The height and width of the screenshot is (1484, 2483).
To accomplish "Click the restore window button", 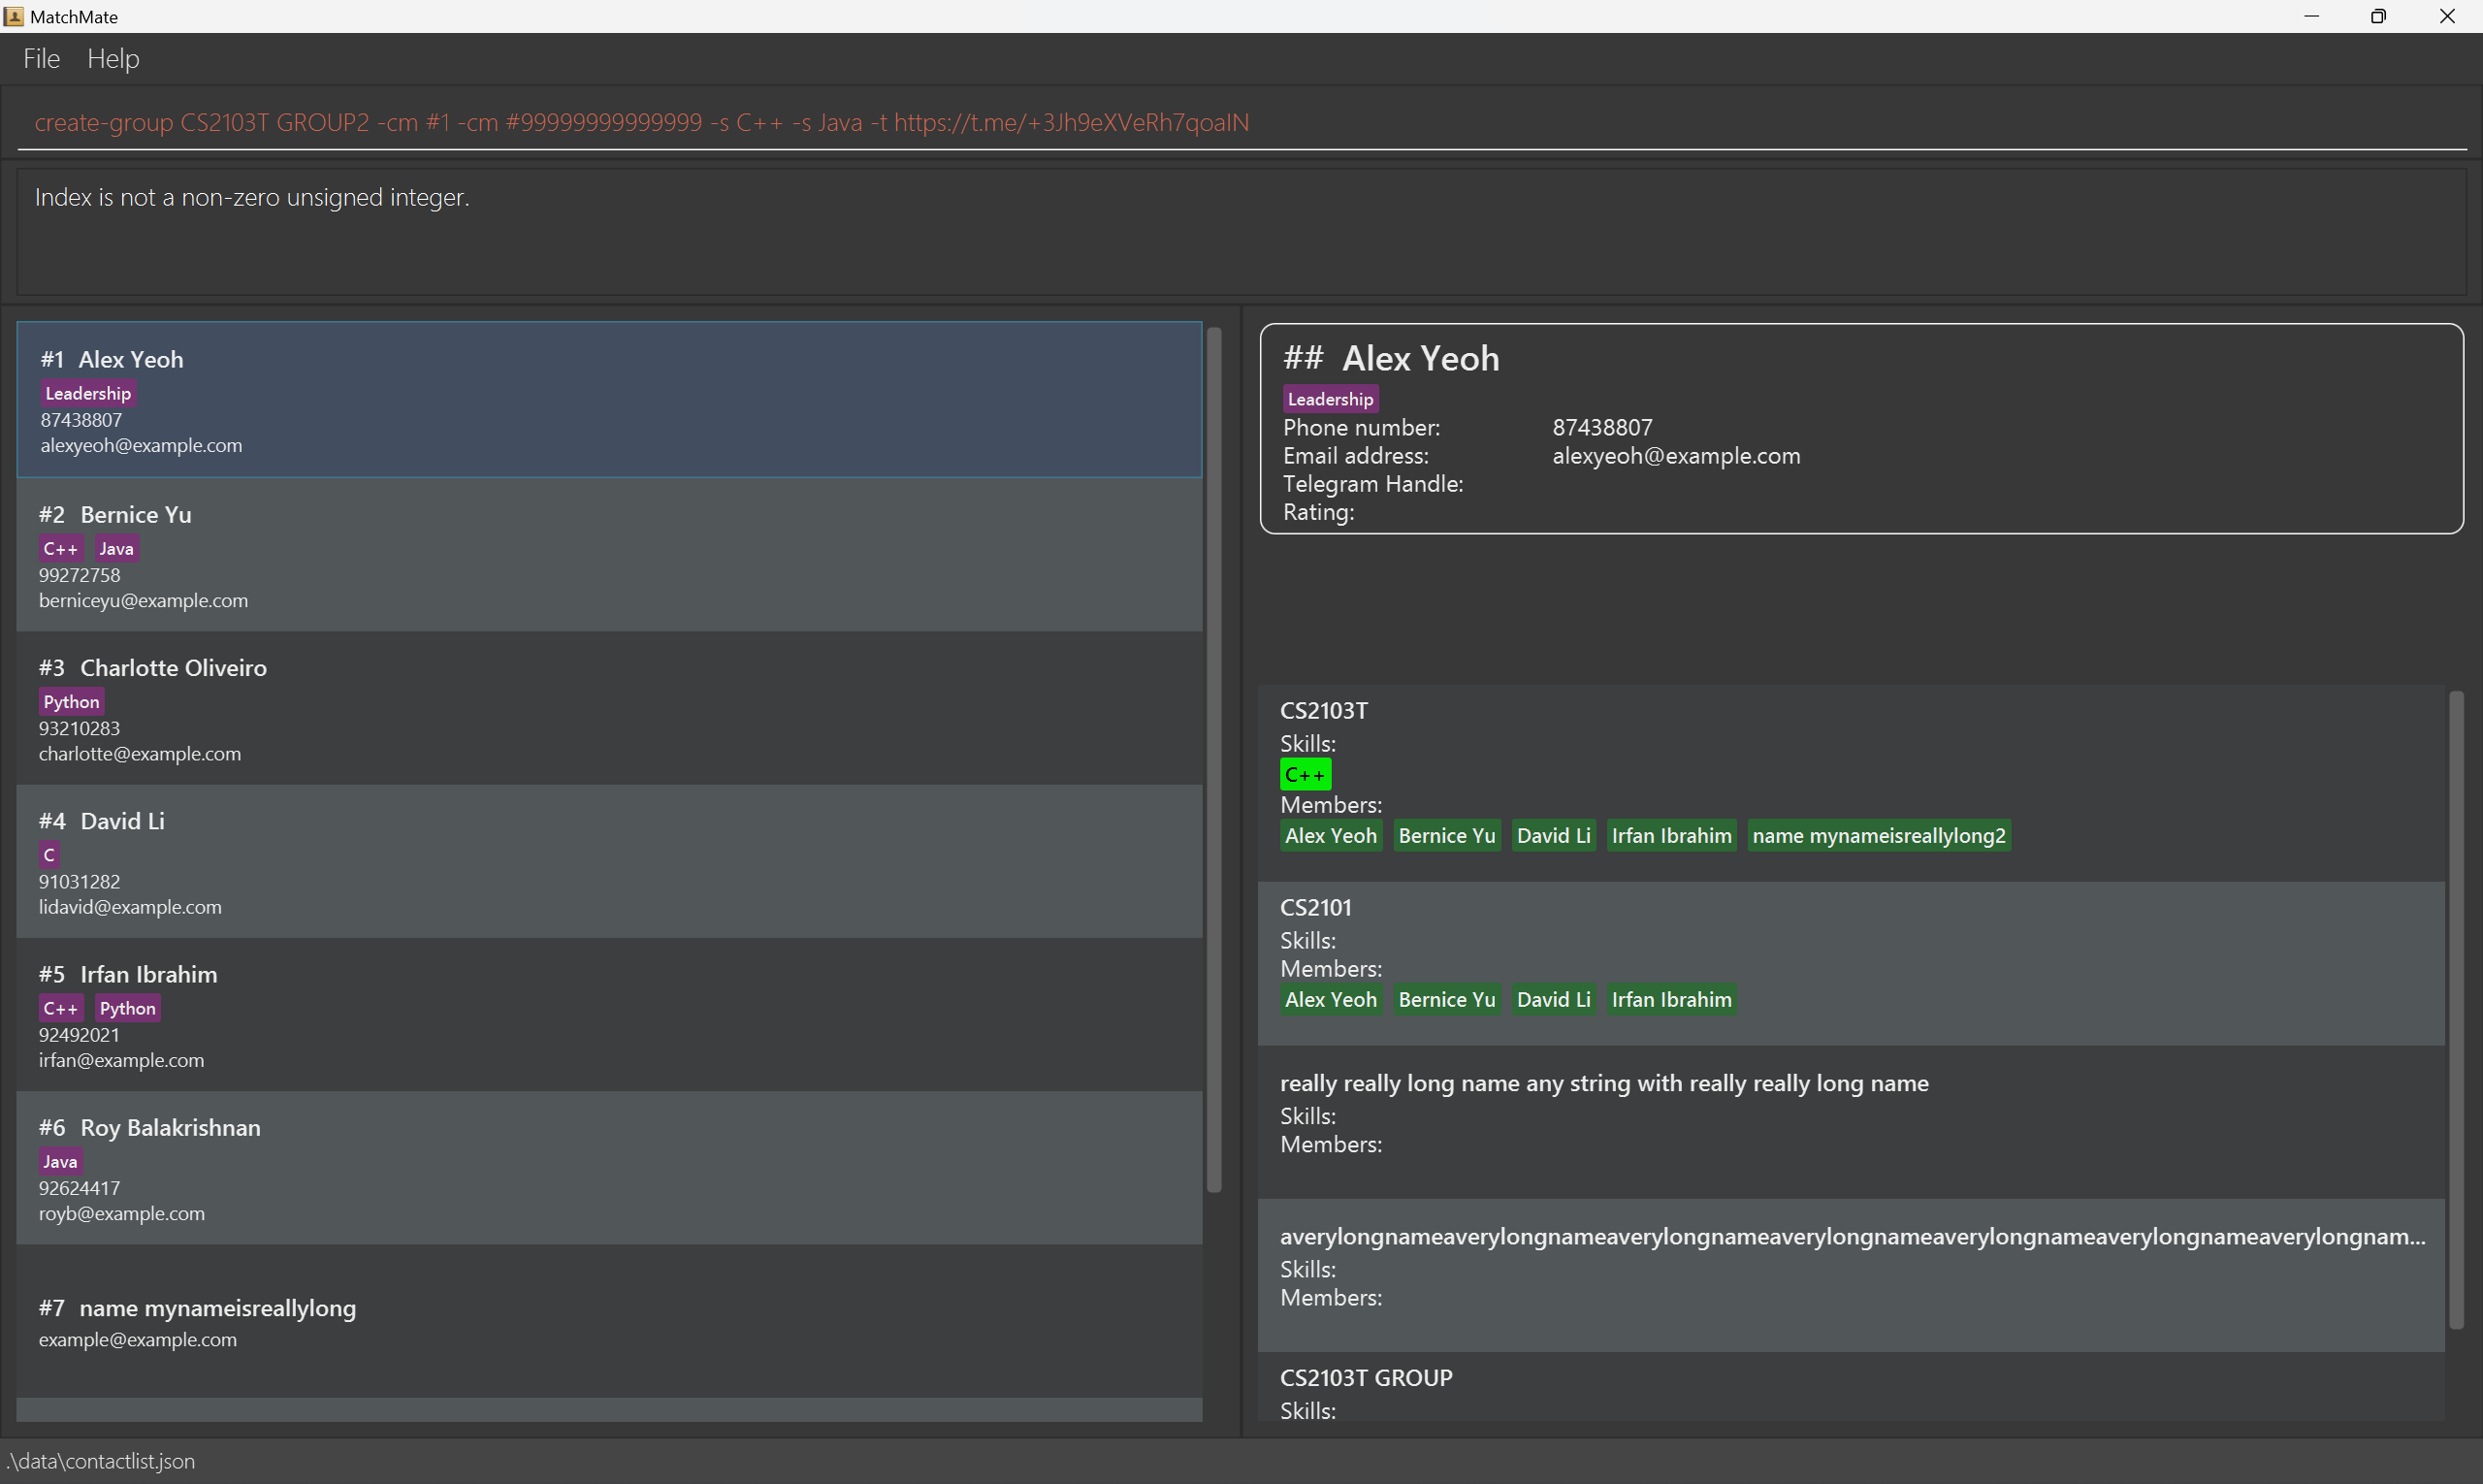I will [2378, 16].
